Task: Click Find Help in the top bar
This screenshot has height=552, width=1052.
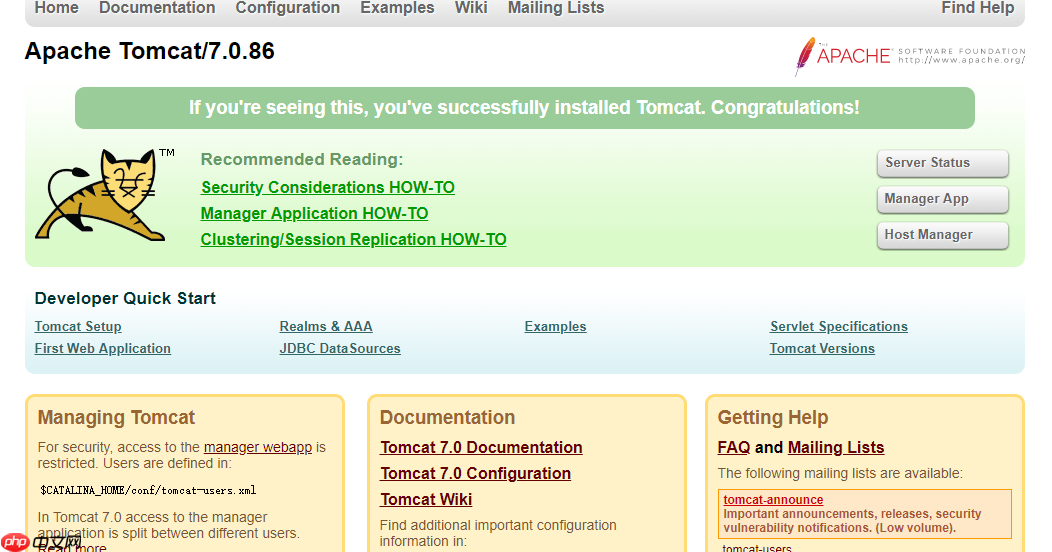Action: tap(978, 8)
